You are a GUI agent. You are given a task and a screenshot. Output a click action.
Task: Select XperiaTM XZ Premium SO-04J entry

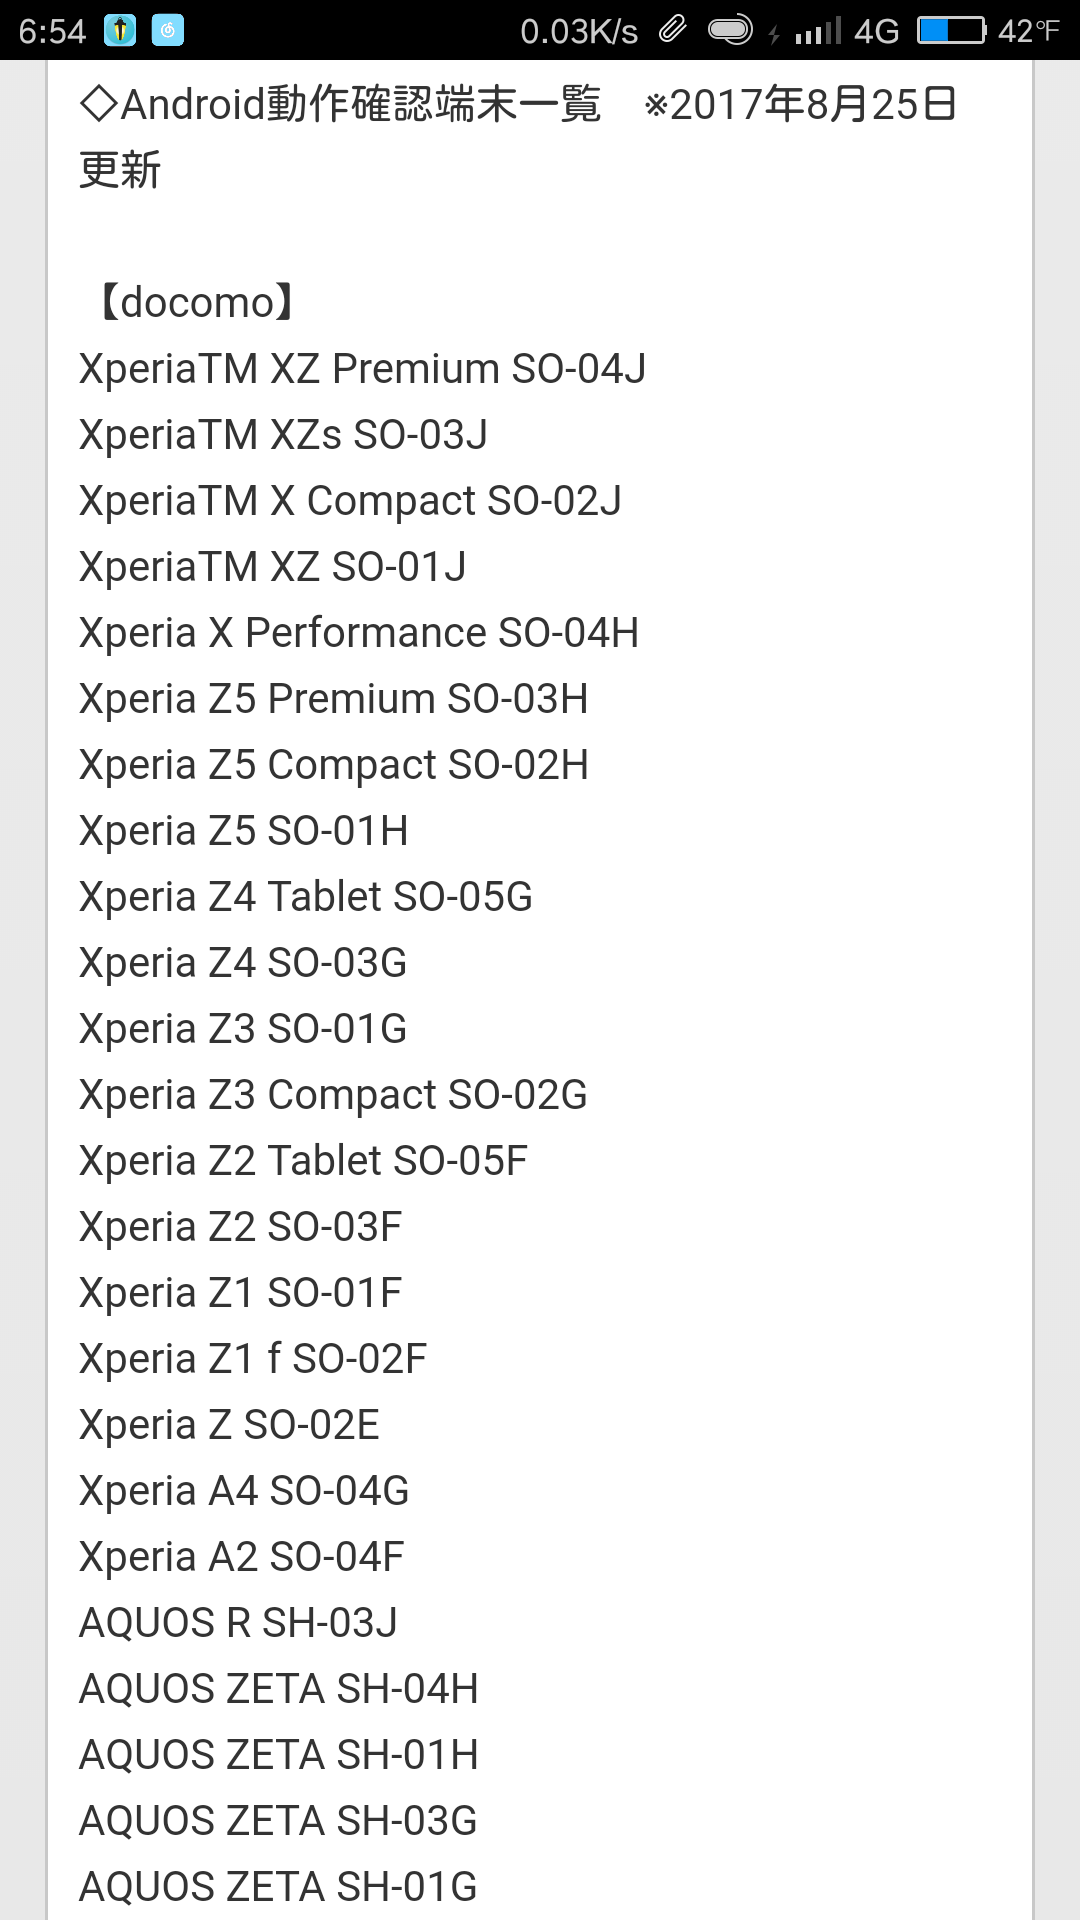click(363, 369)
